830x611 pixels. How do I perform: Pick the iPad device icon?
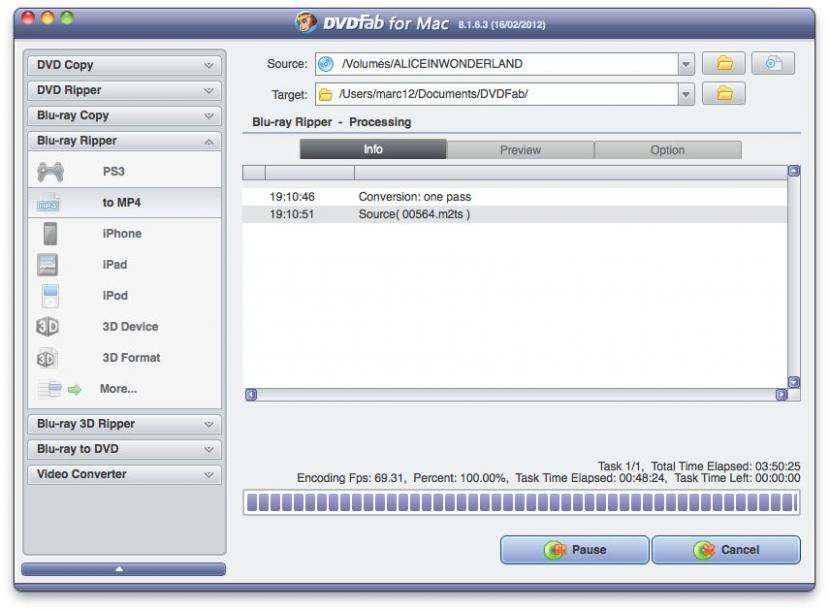(x=50, y=265)
